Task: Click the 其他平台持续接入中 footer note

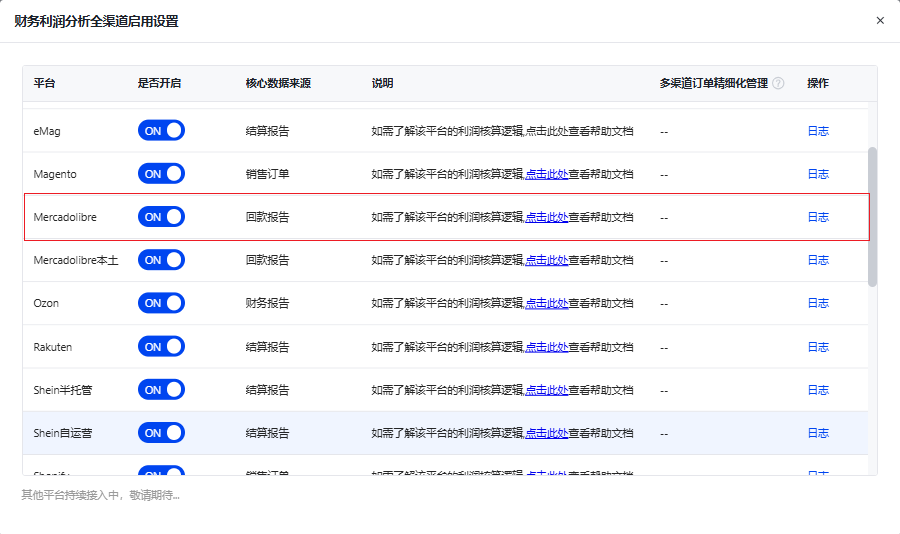Action: coord(100,495)
